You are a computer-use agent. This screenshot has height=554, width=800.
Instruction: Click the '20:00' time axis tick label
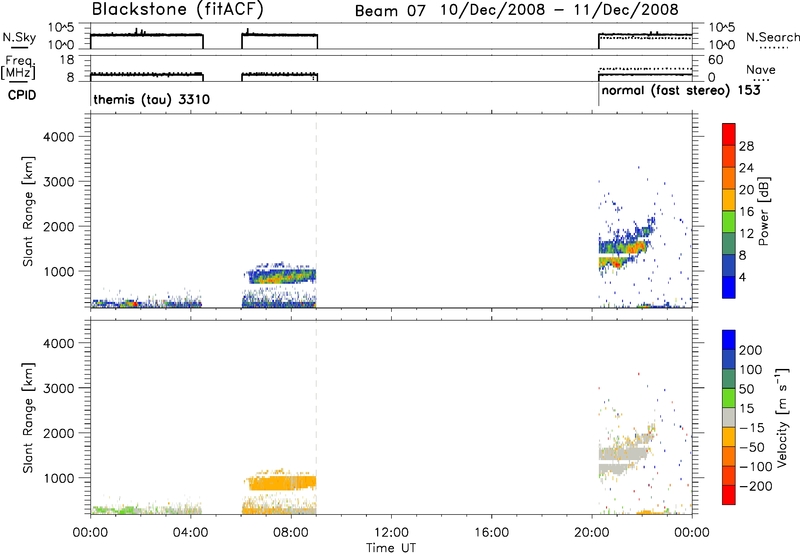click(592, 533)
